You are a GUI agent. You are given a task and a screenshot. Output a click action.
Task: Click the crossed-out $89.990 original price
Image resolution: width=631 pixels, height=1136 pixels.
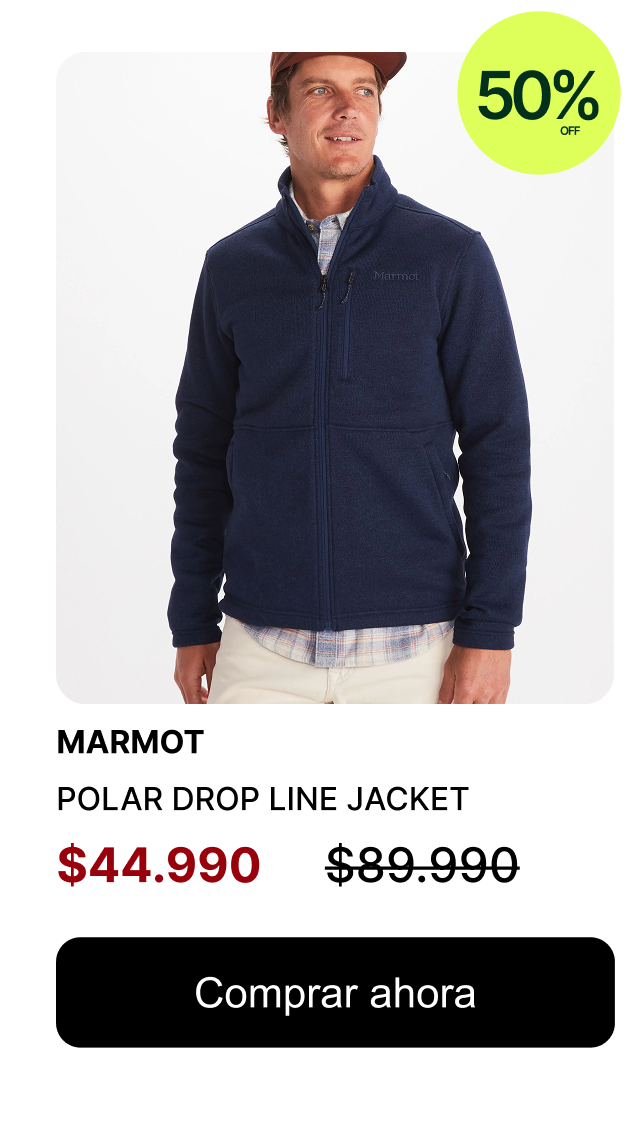click(422, 864)
